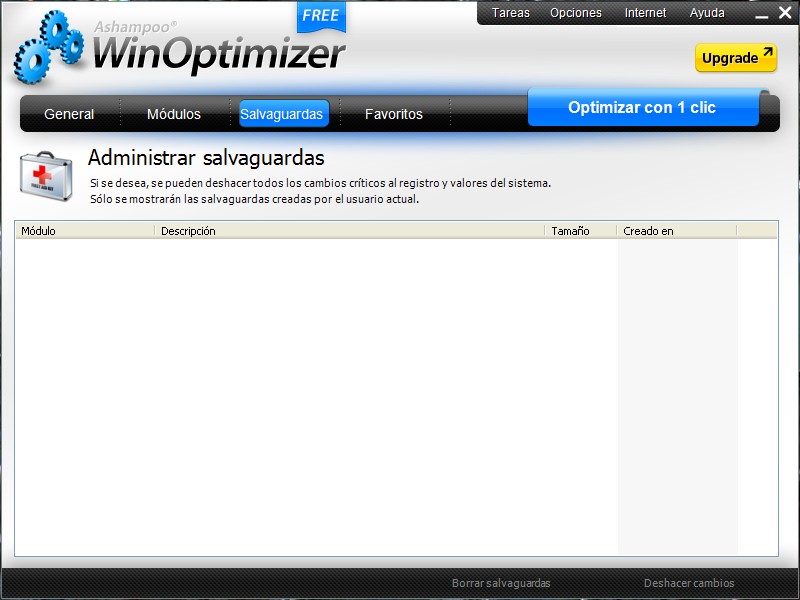Open the Ayuda menu
Viewport: 800px width, 600px height.
tap(707, 13)
